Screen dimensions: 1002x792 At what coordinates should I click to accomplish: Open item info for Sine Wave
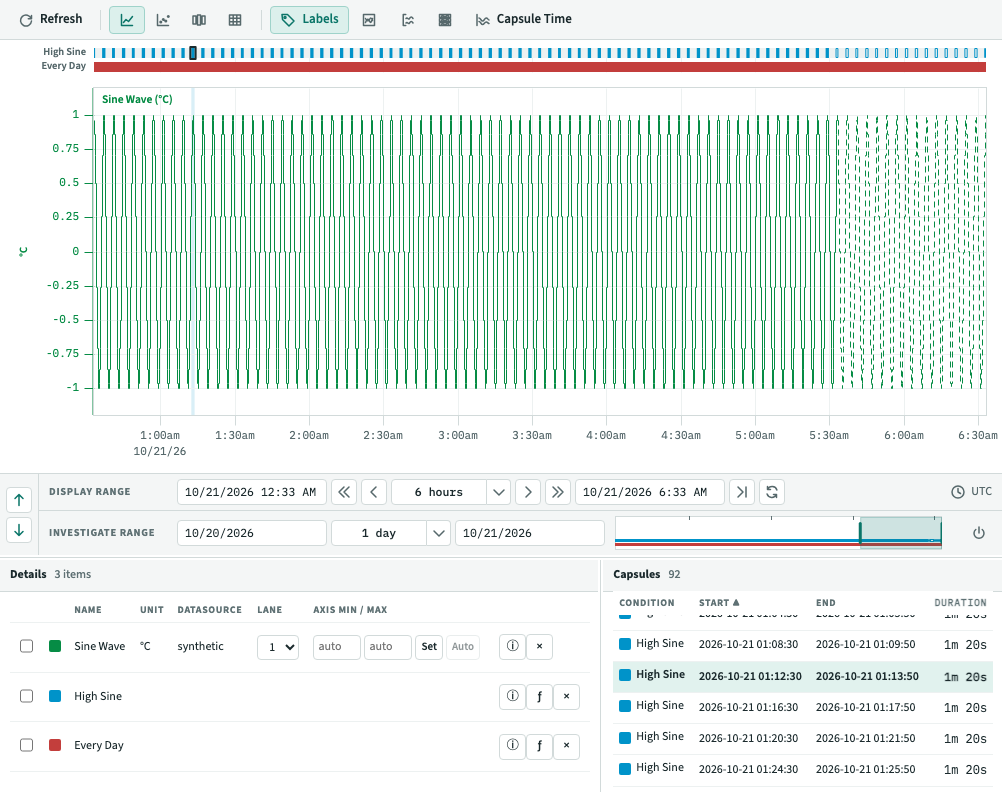(x=513, y=646)
